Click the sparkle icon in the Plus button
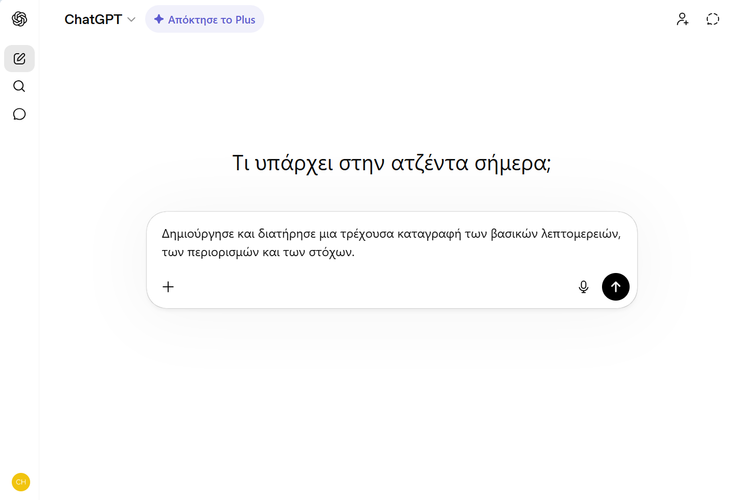Image resolution: width=740 pixels, height=500 pixels. pyautogui.click(x=159, y=19)
